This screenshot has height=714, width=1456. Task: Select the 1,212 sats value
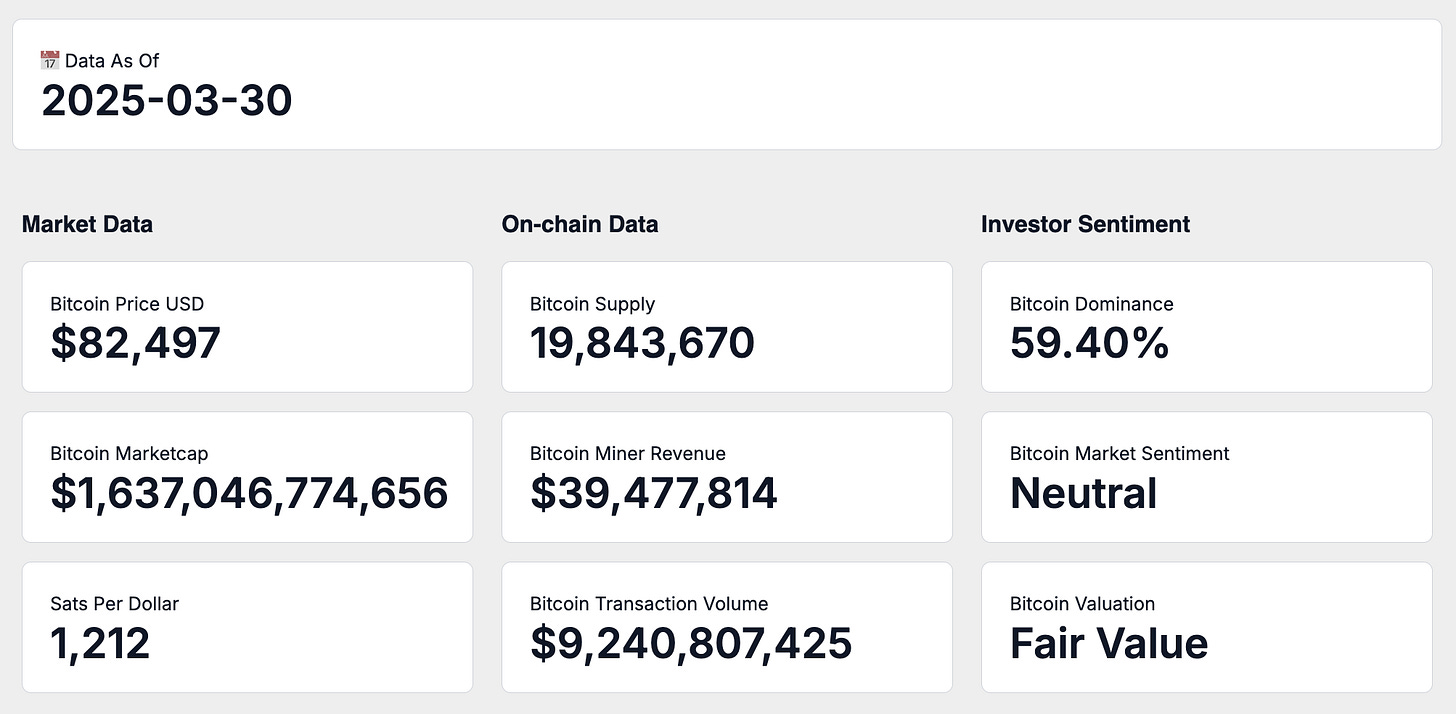coord(100,643)
